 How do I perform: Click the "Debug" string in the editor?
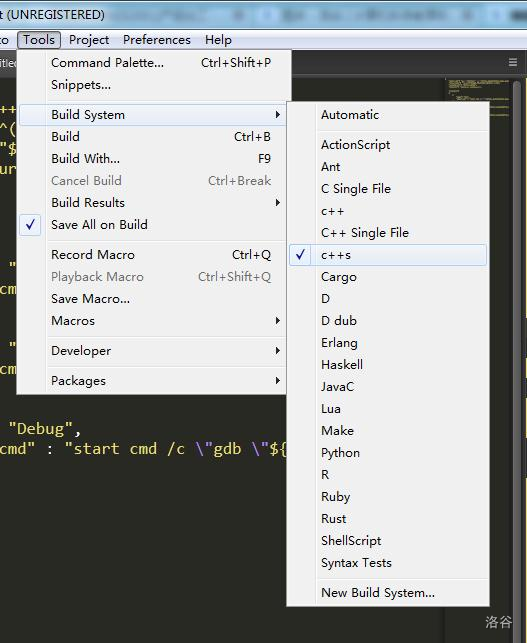tap(41, 429)
